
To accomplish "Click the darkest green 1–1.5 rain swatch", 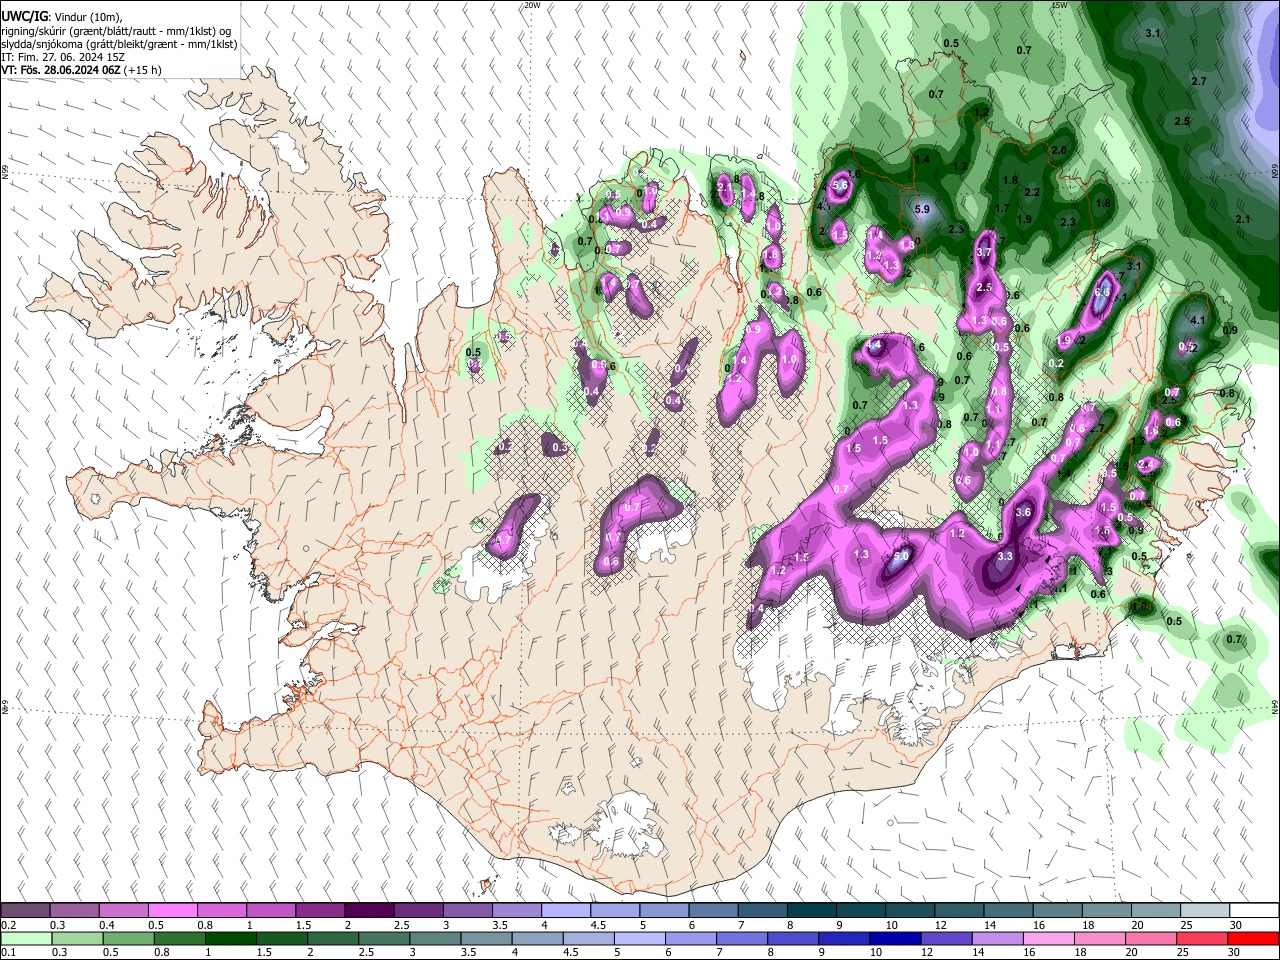I will coord(230,938).
